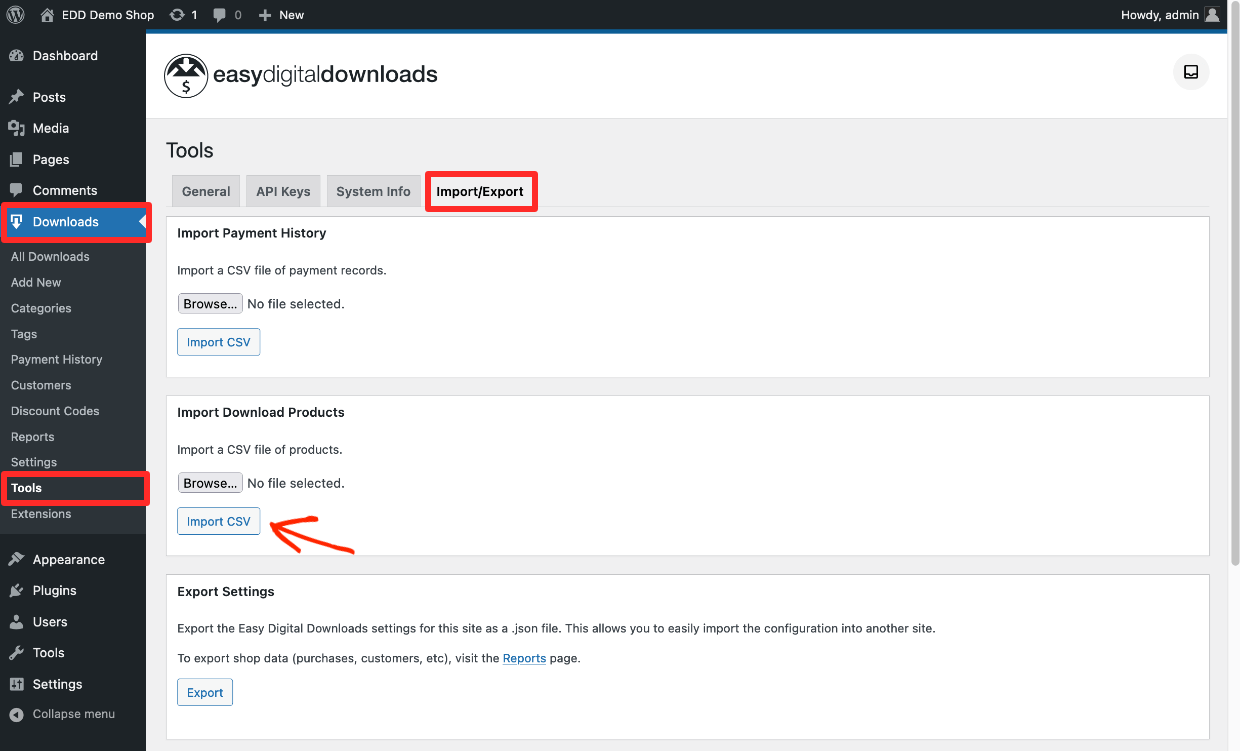This screenshot has height=751, width=1240.
Task: Click the WordPress logo icon
Action: point(16,15)
